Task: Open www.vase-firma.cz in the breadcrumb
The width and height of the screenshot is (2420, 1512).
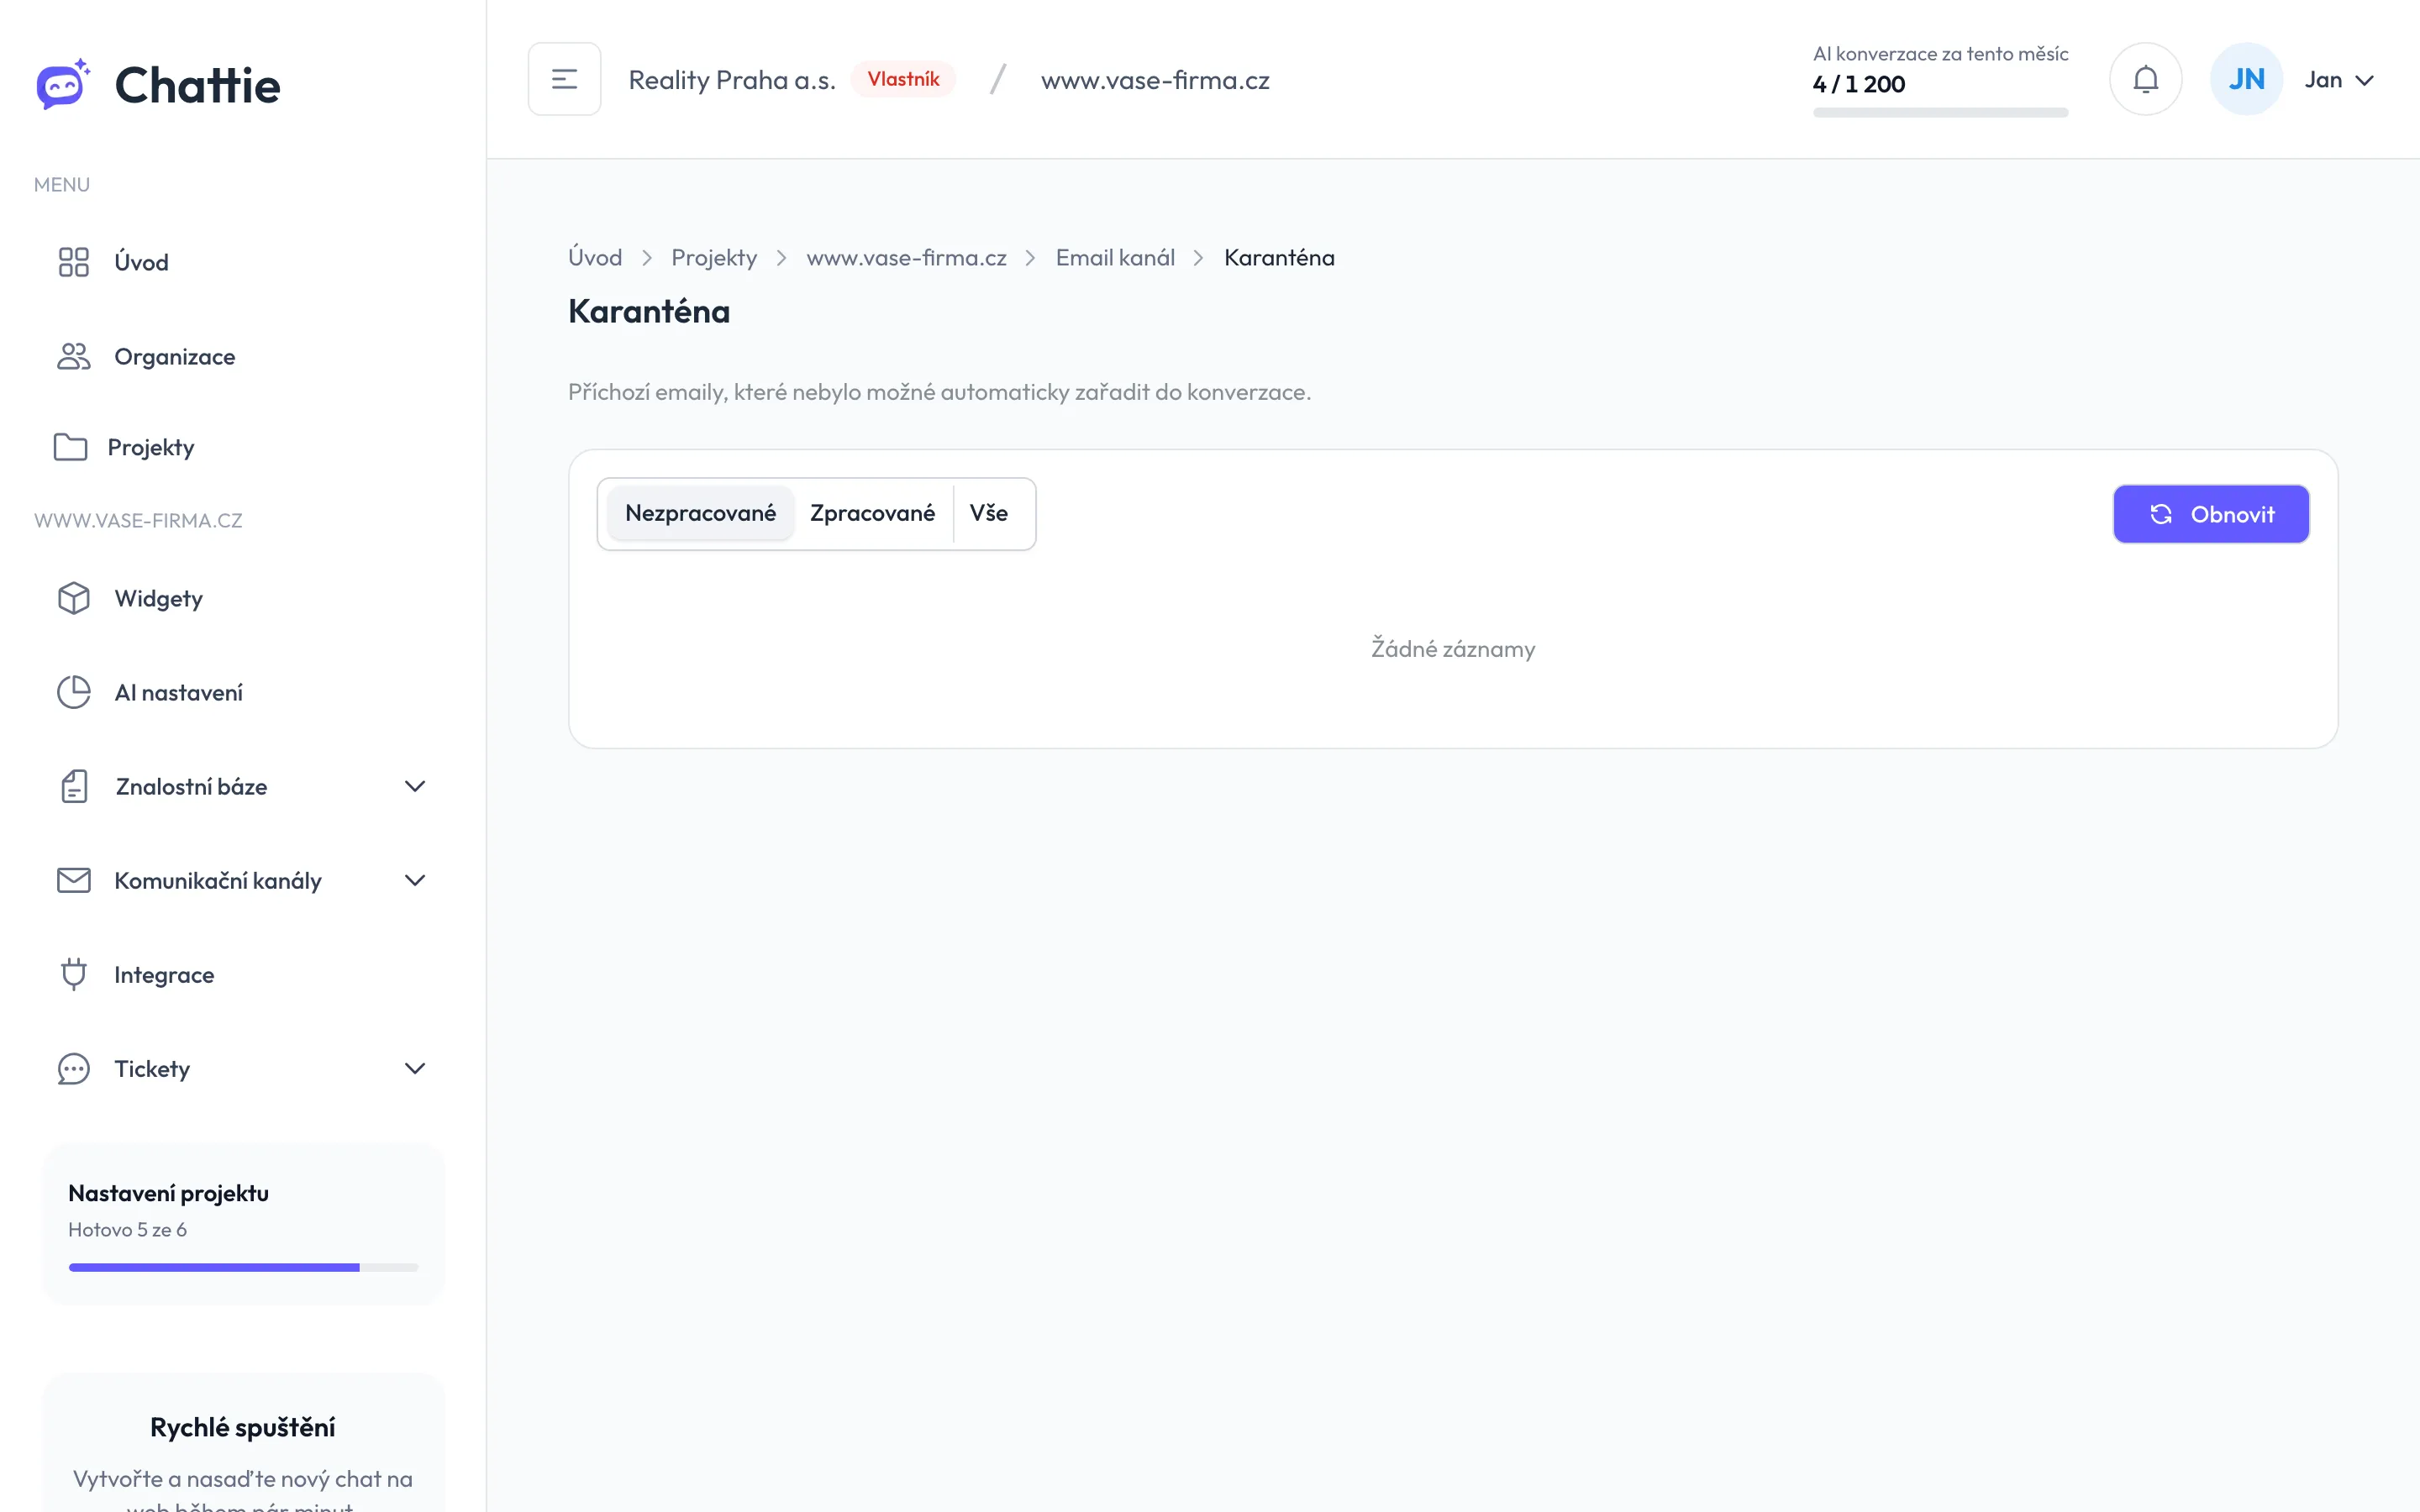Action: coord(906,257)
